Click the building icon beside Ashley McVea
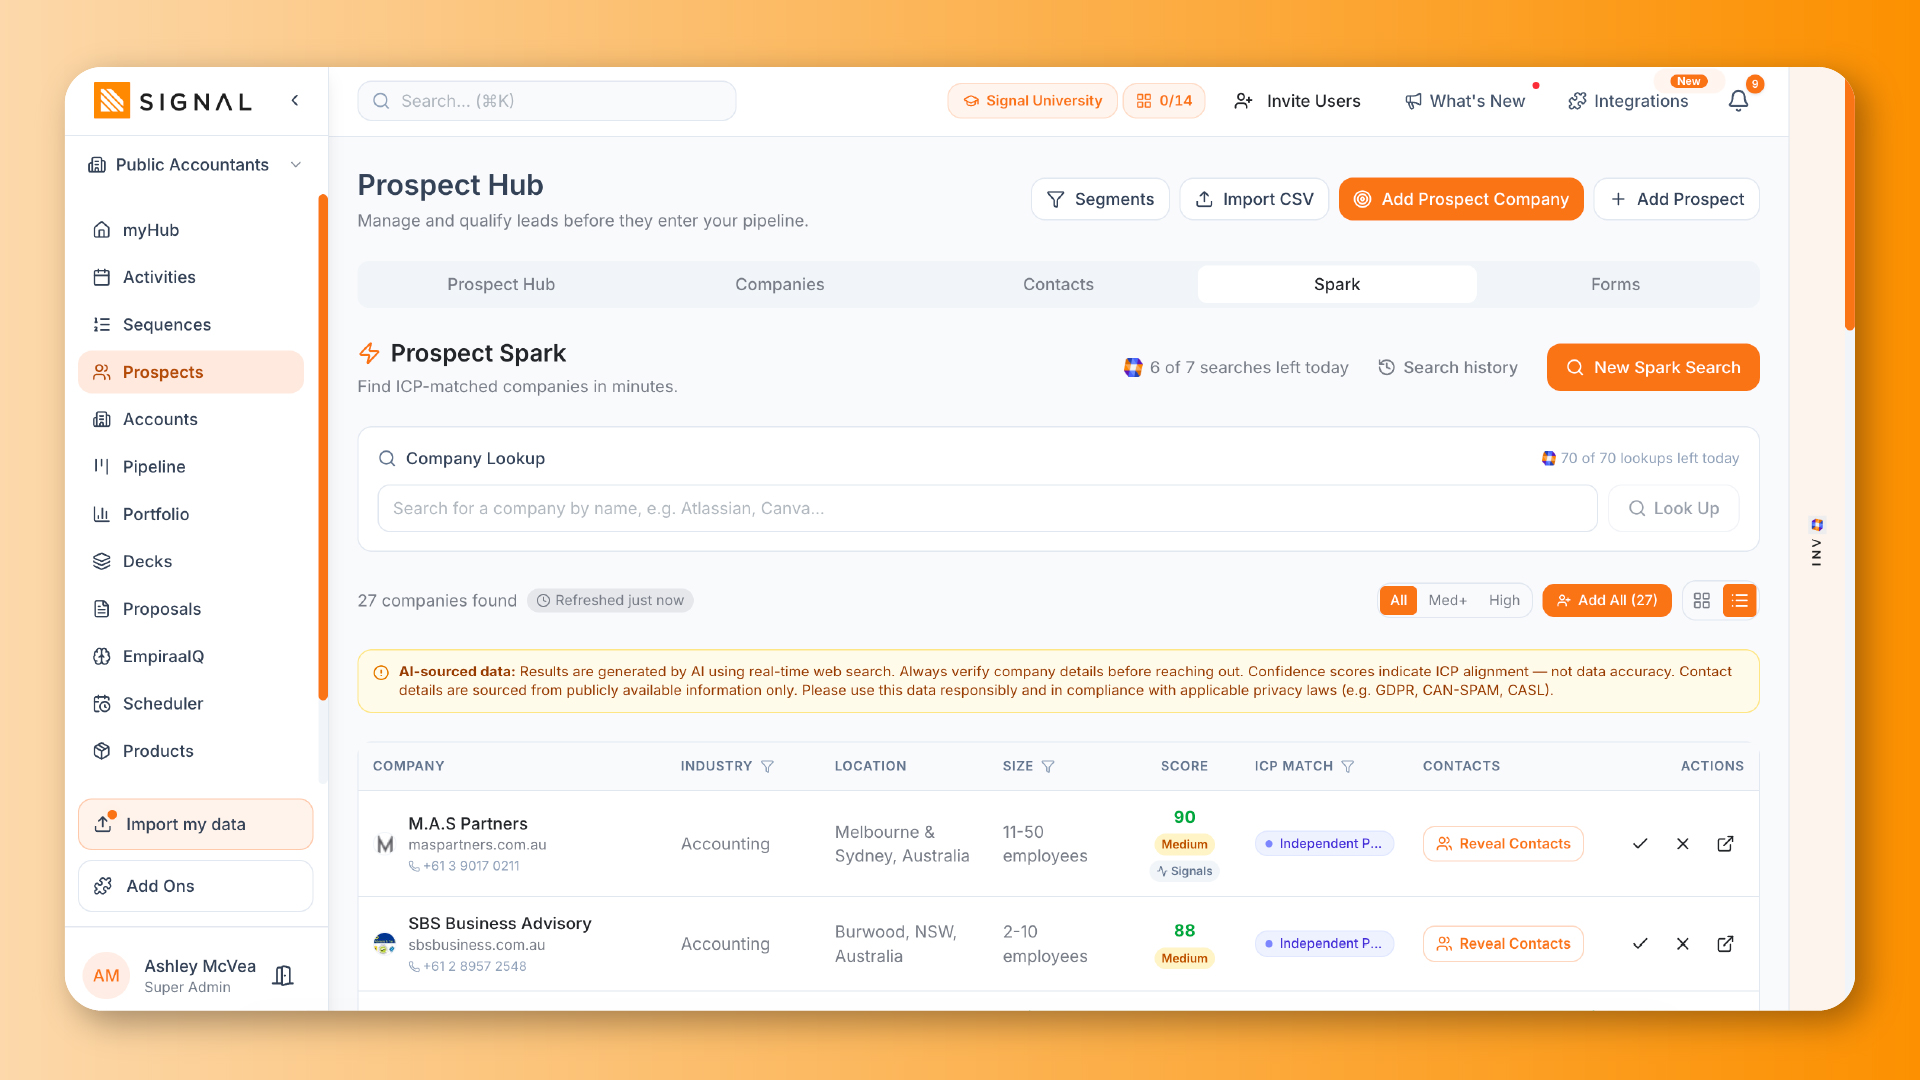Image resolution: width=1920 pixels, height=1080 pixels. coord(283,976)
